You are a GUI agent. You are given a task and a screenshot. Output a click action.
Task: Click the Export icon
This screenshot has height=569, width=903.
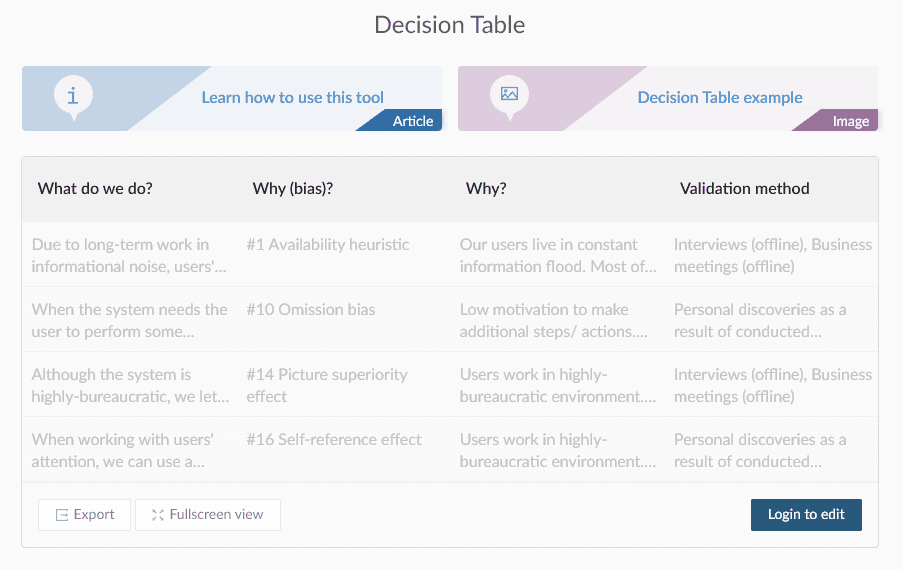click(x=62, y=515)
